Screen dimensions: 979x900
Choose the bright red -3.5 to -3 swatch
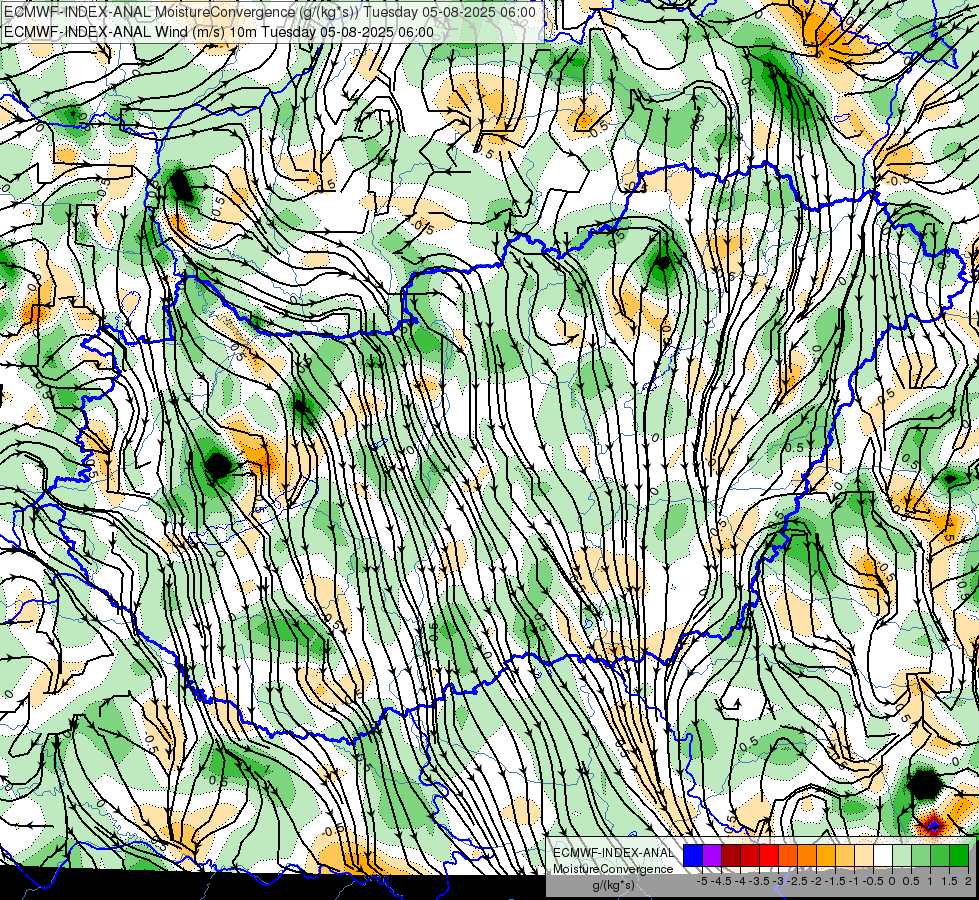(x=769, y=856)
